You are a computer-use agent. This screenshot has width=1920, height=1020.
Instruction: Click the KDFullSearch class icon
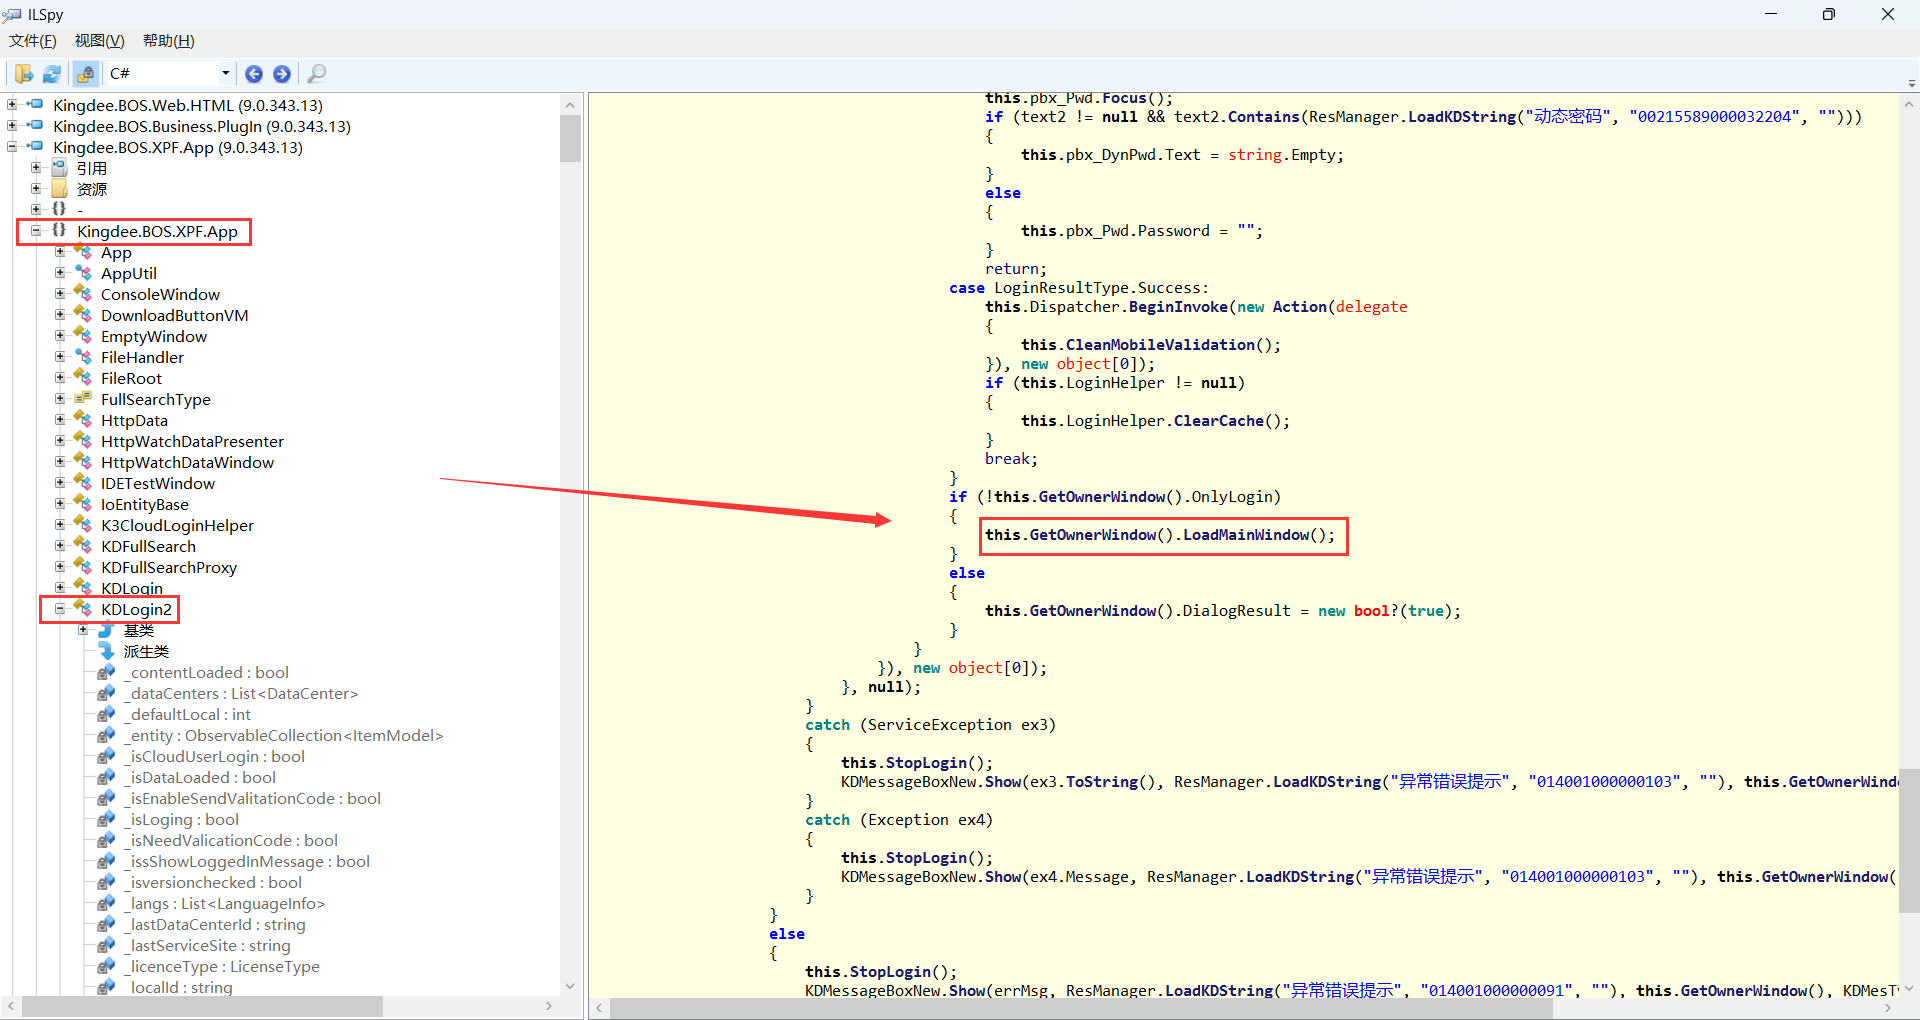(84, 546)
